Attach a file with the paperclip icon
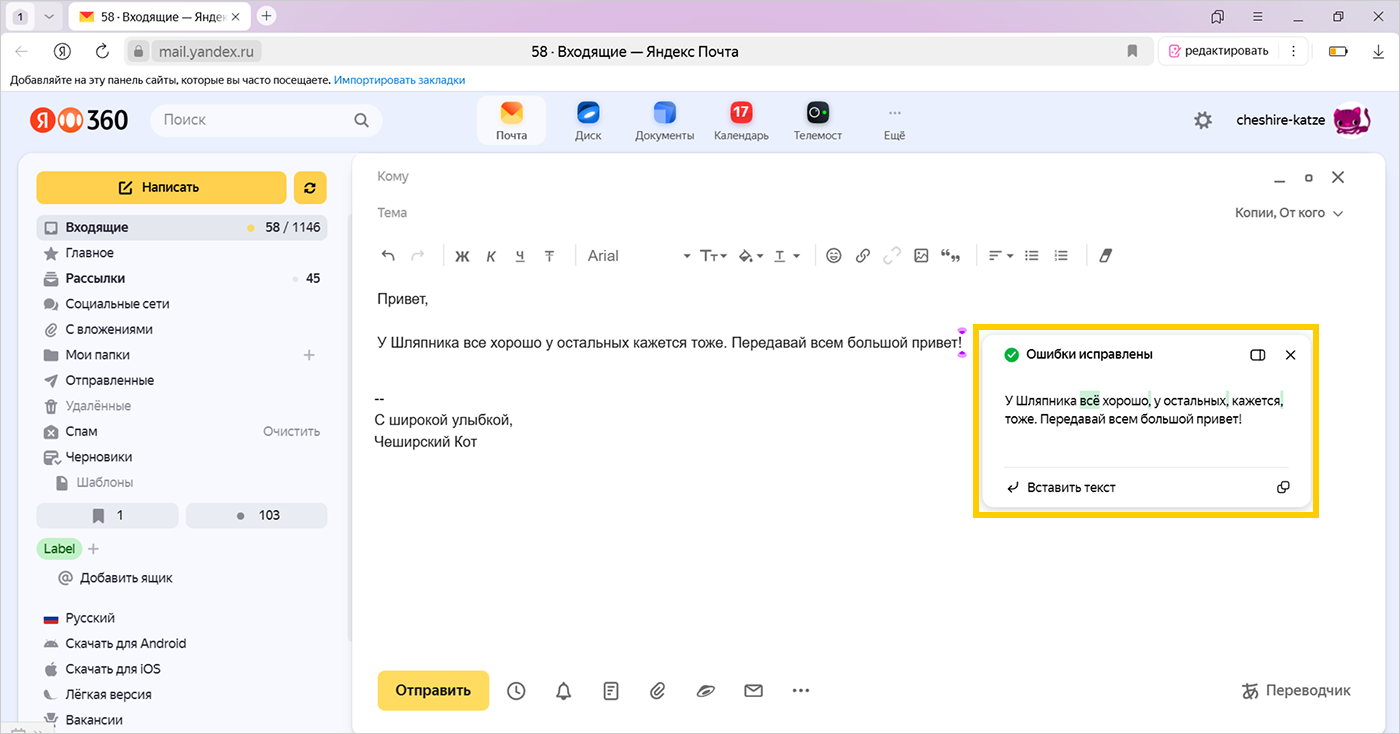This screenshot has width=1400, height=734. [x=657, y=690]
